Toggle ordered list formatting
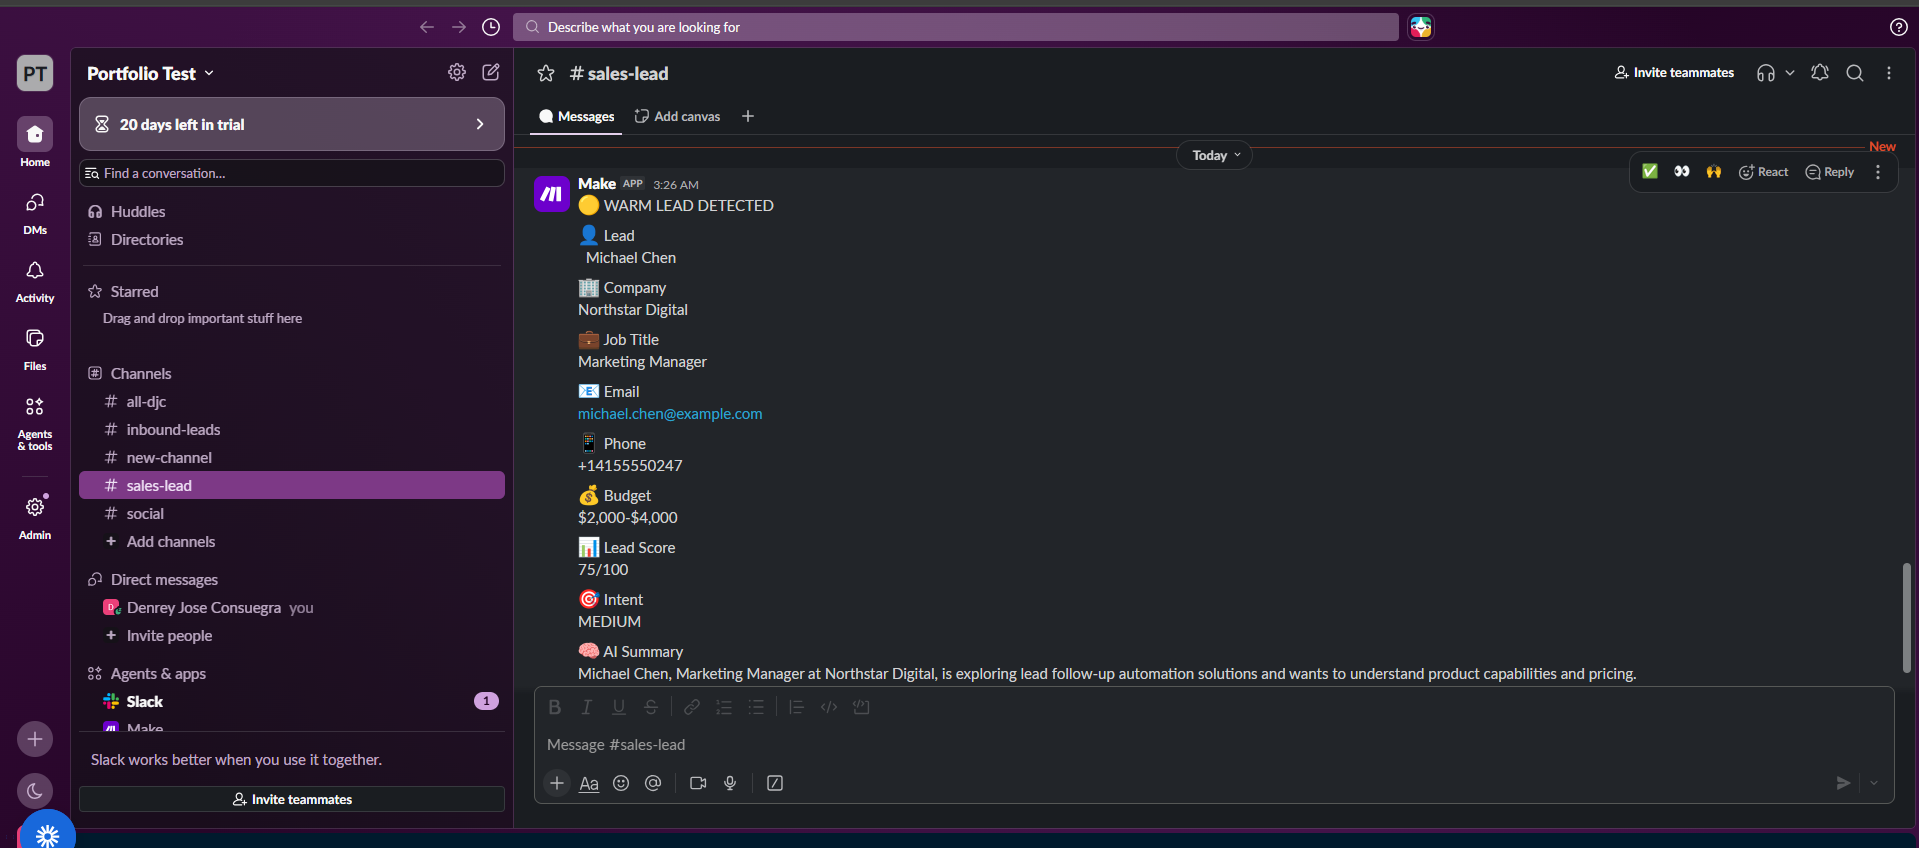 coord(724,707)
